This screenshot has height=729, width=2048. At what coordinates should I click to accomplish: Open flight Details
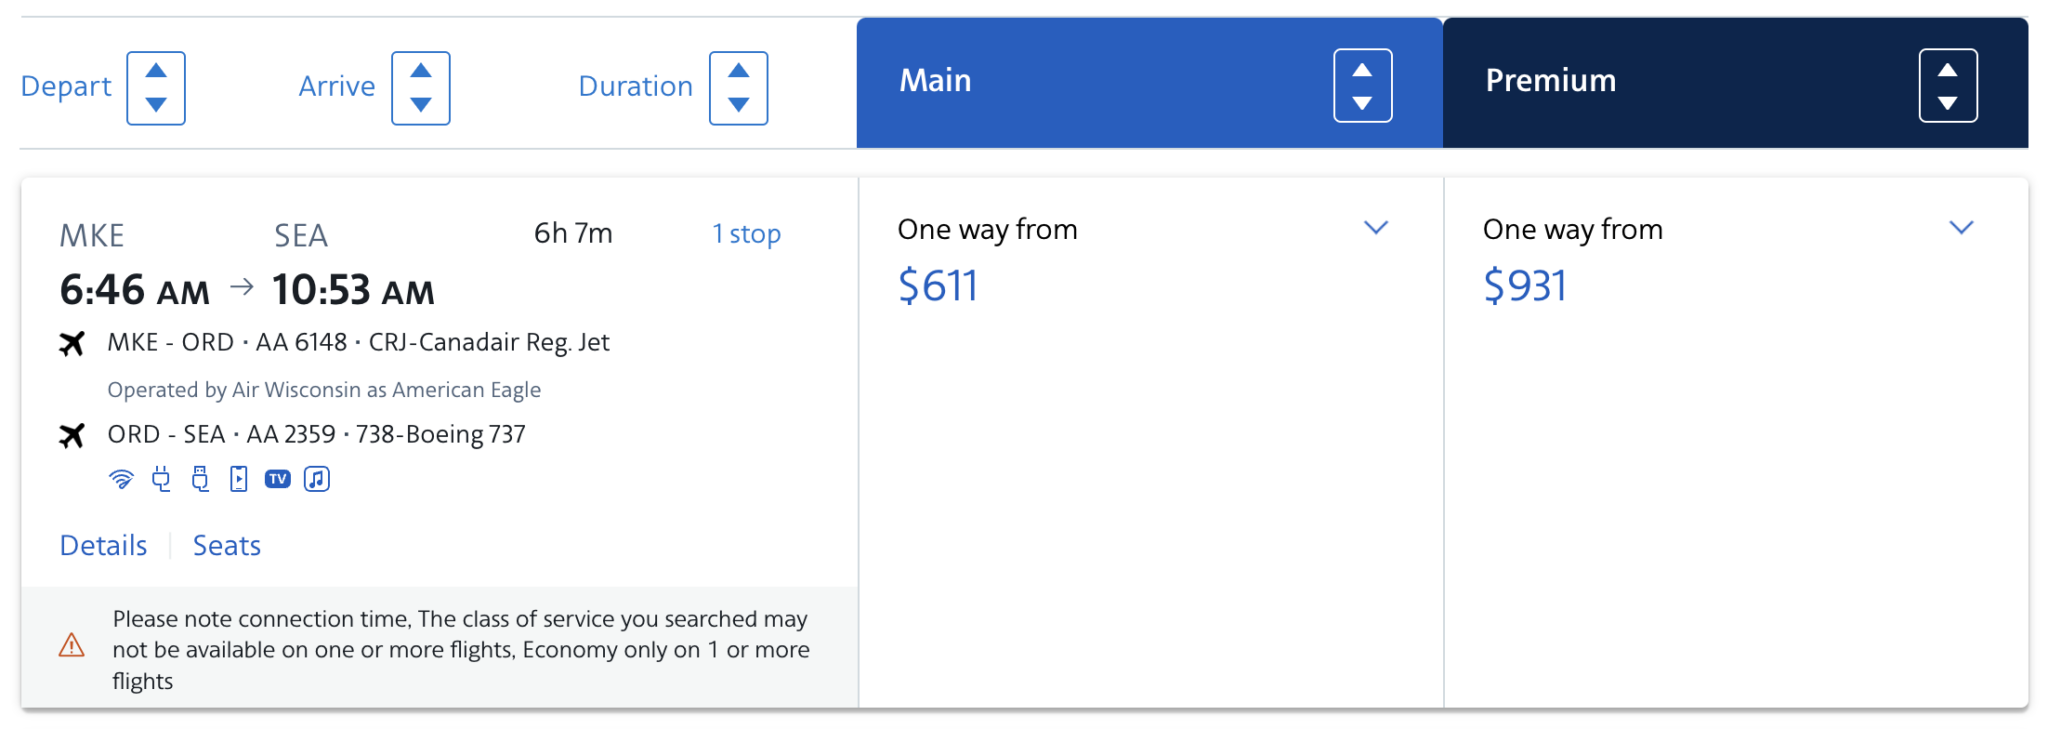click(102, 545)
